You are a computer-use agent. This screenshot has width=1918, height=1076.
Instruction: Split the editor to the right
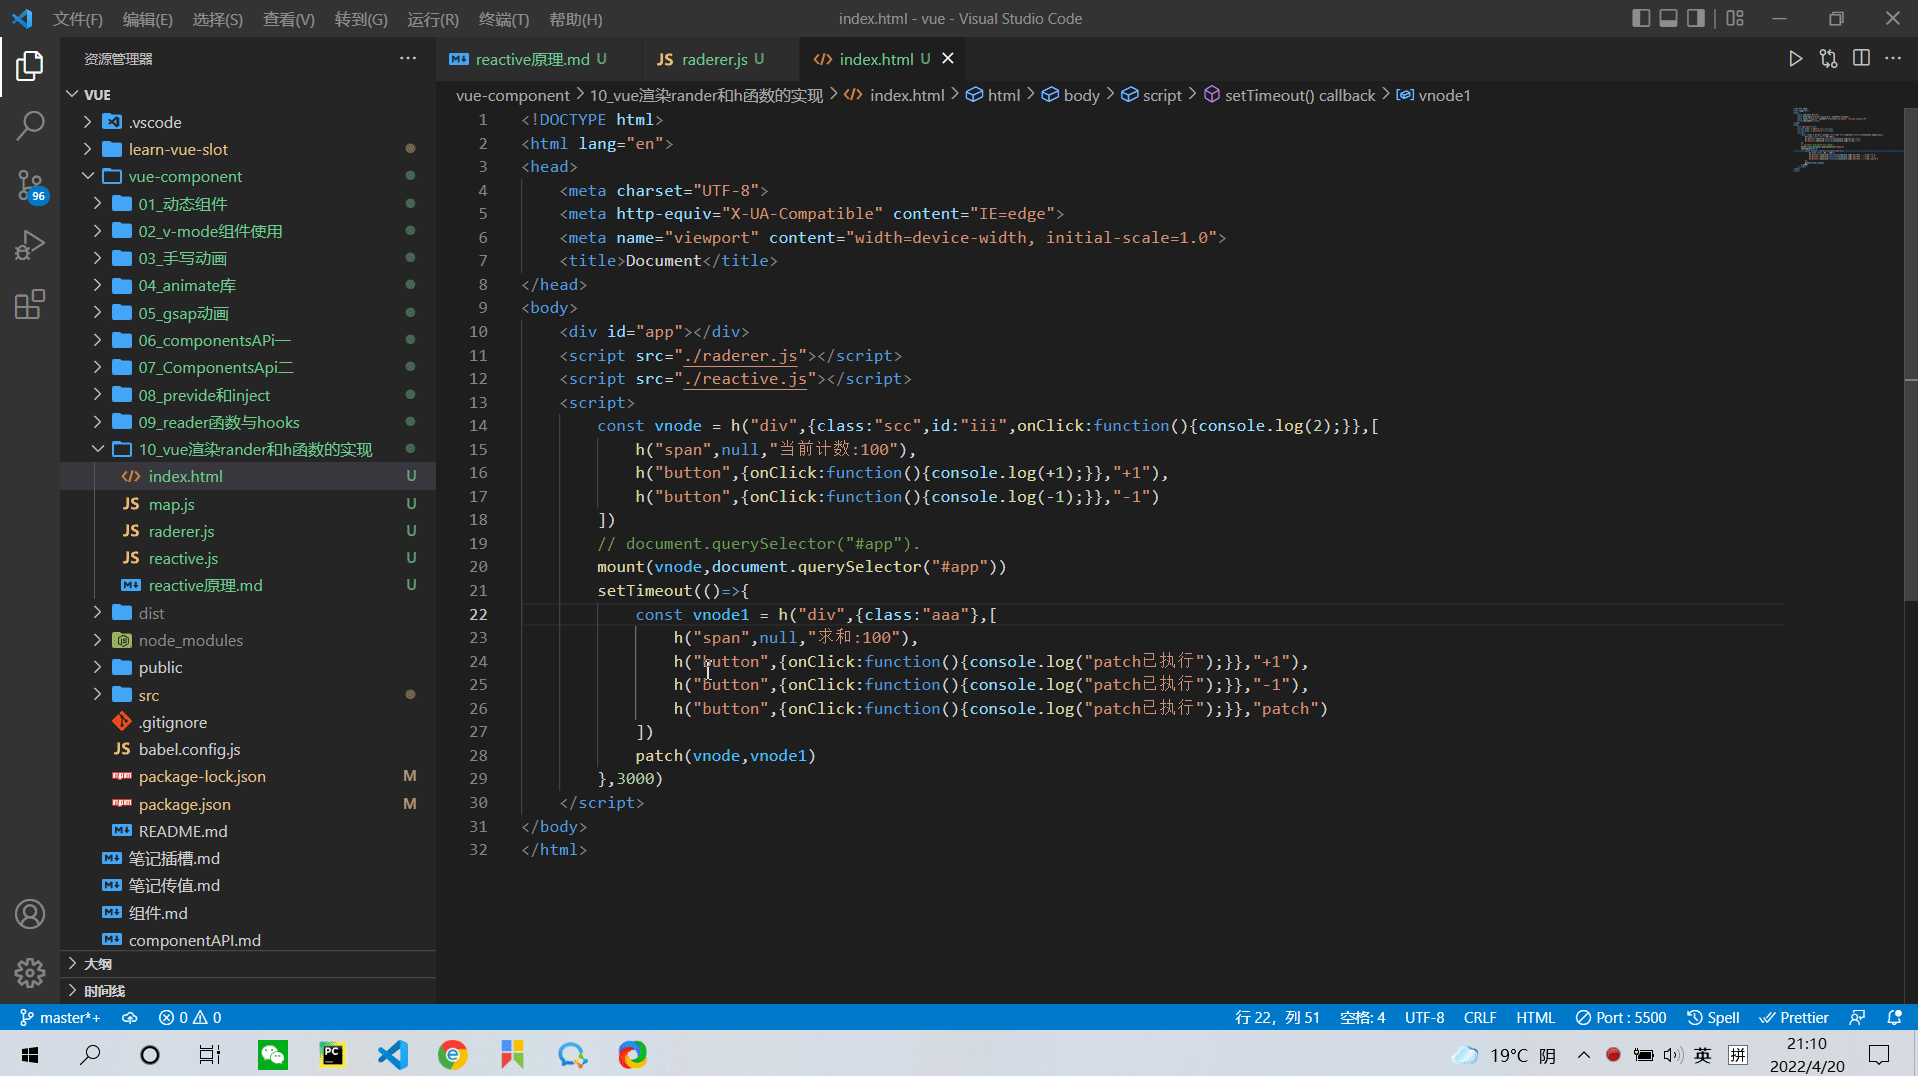(1861, 59)
